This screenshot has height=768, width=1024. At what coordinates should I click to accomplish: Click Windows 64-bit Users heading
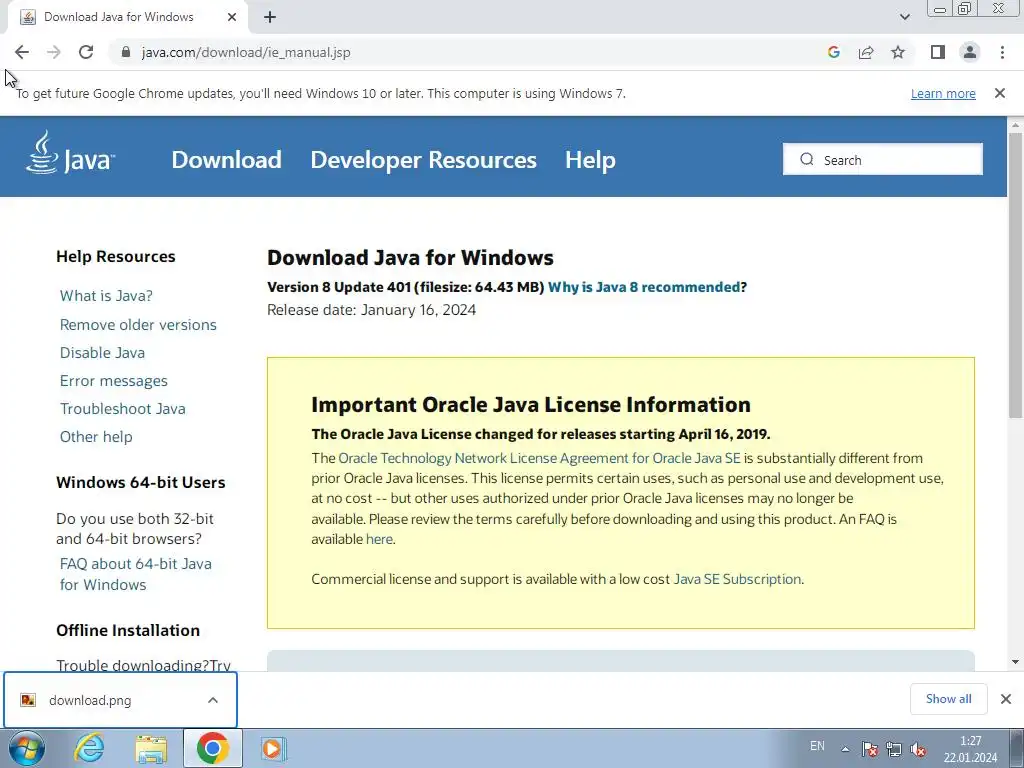[140, 483]
